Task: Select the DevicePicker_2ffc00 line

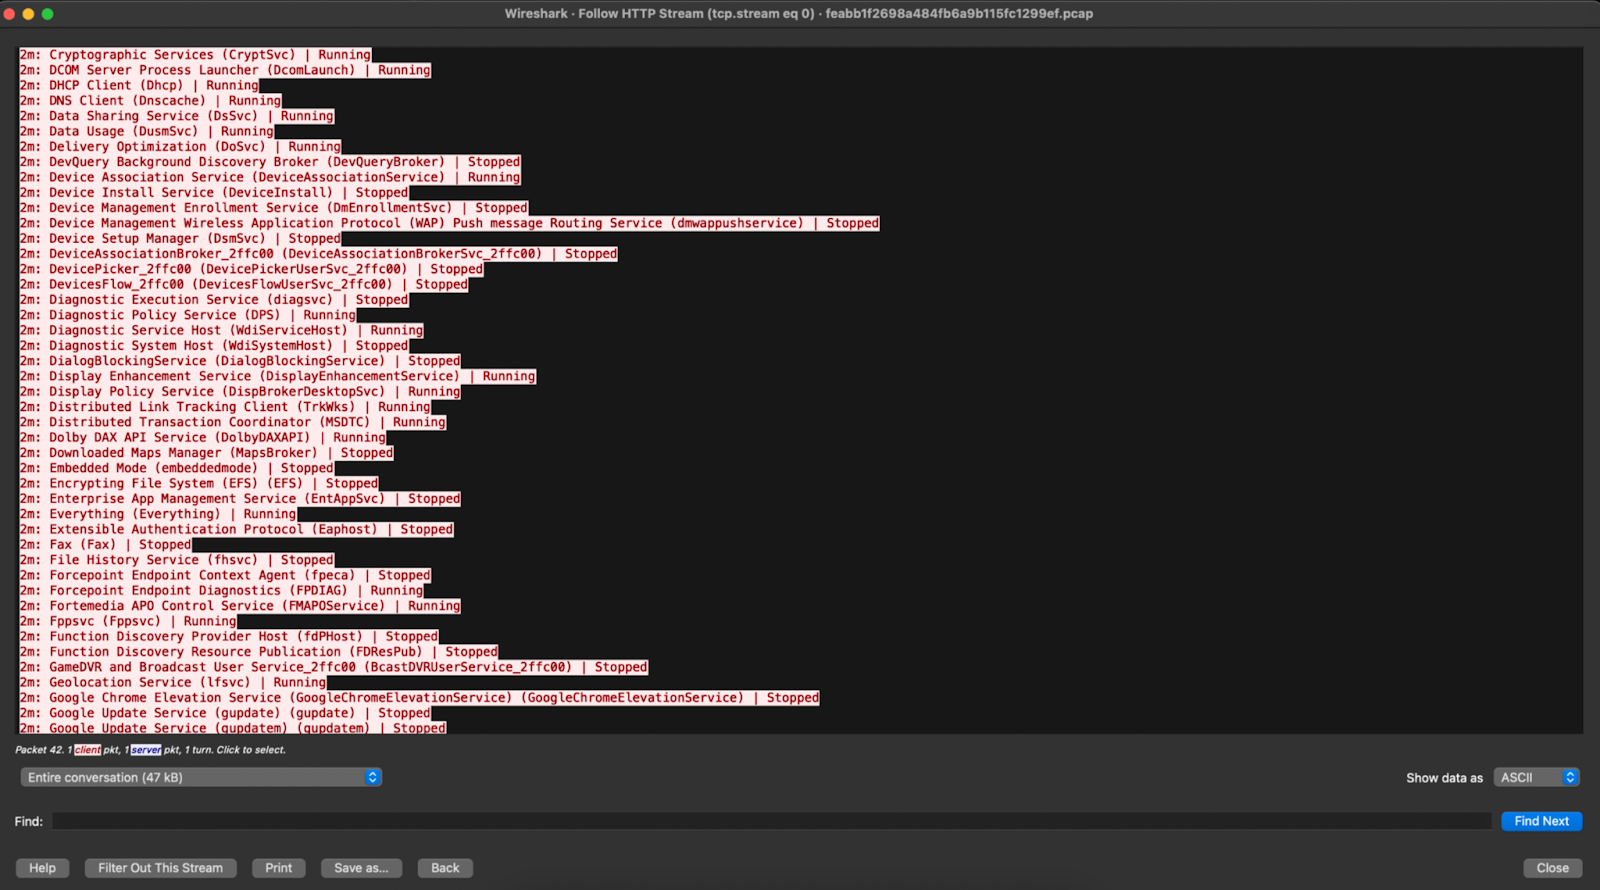Action: tap(252, 269)
